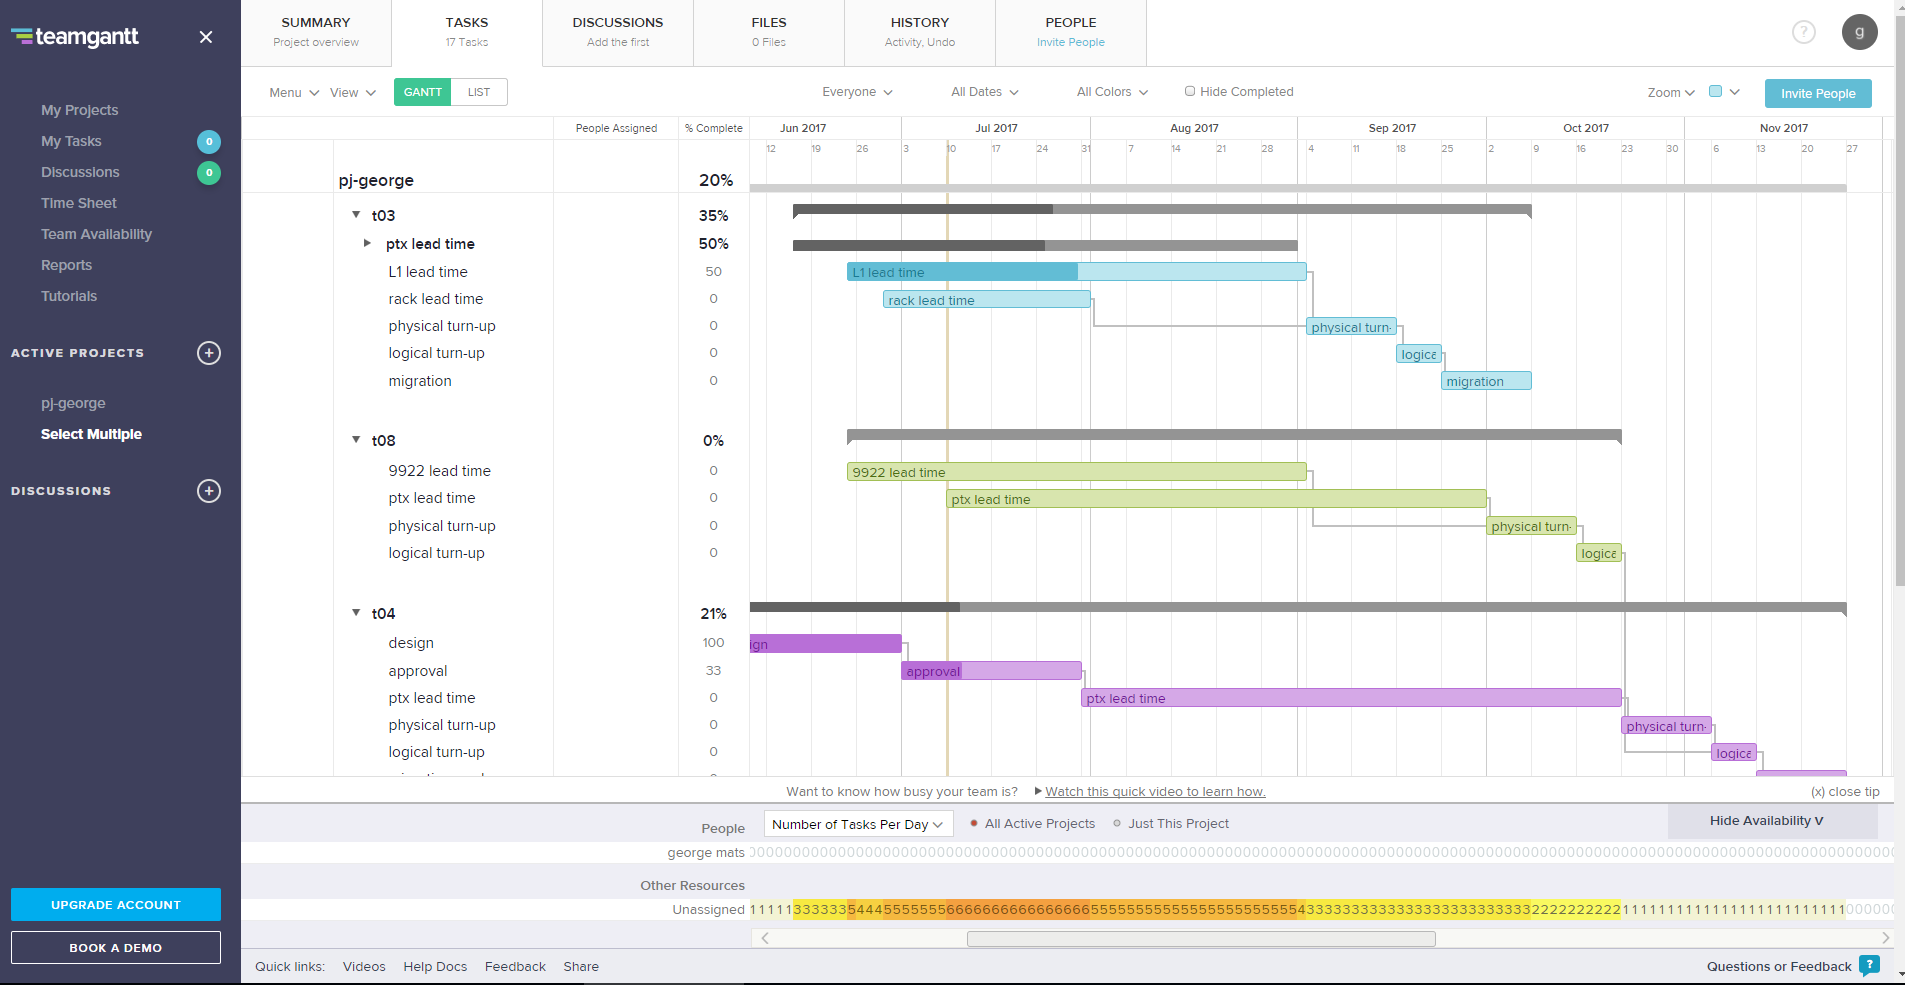Open the View dropdown

click(353, 92)
